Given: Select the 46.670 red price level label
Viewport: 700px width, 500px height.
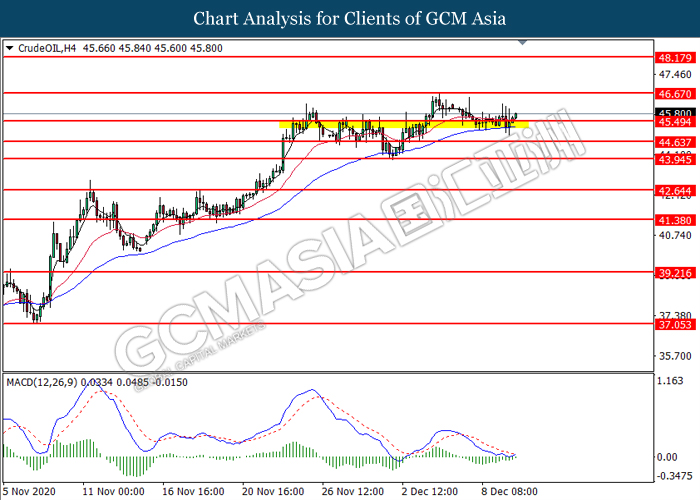Looking at the screenshot, I should pos(675,94).
